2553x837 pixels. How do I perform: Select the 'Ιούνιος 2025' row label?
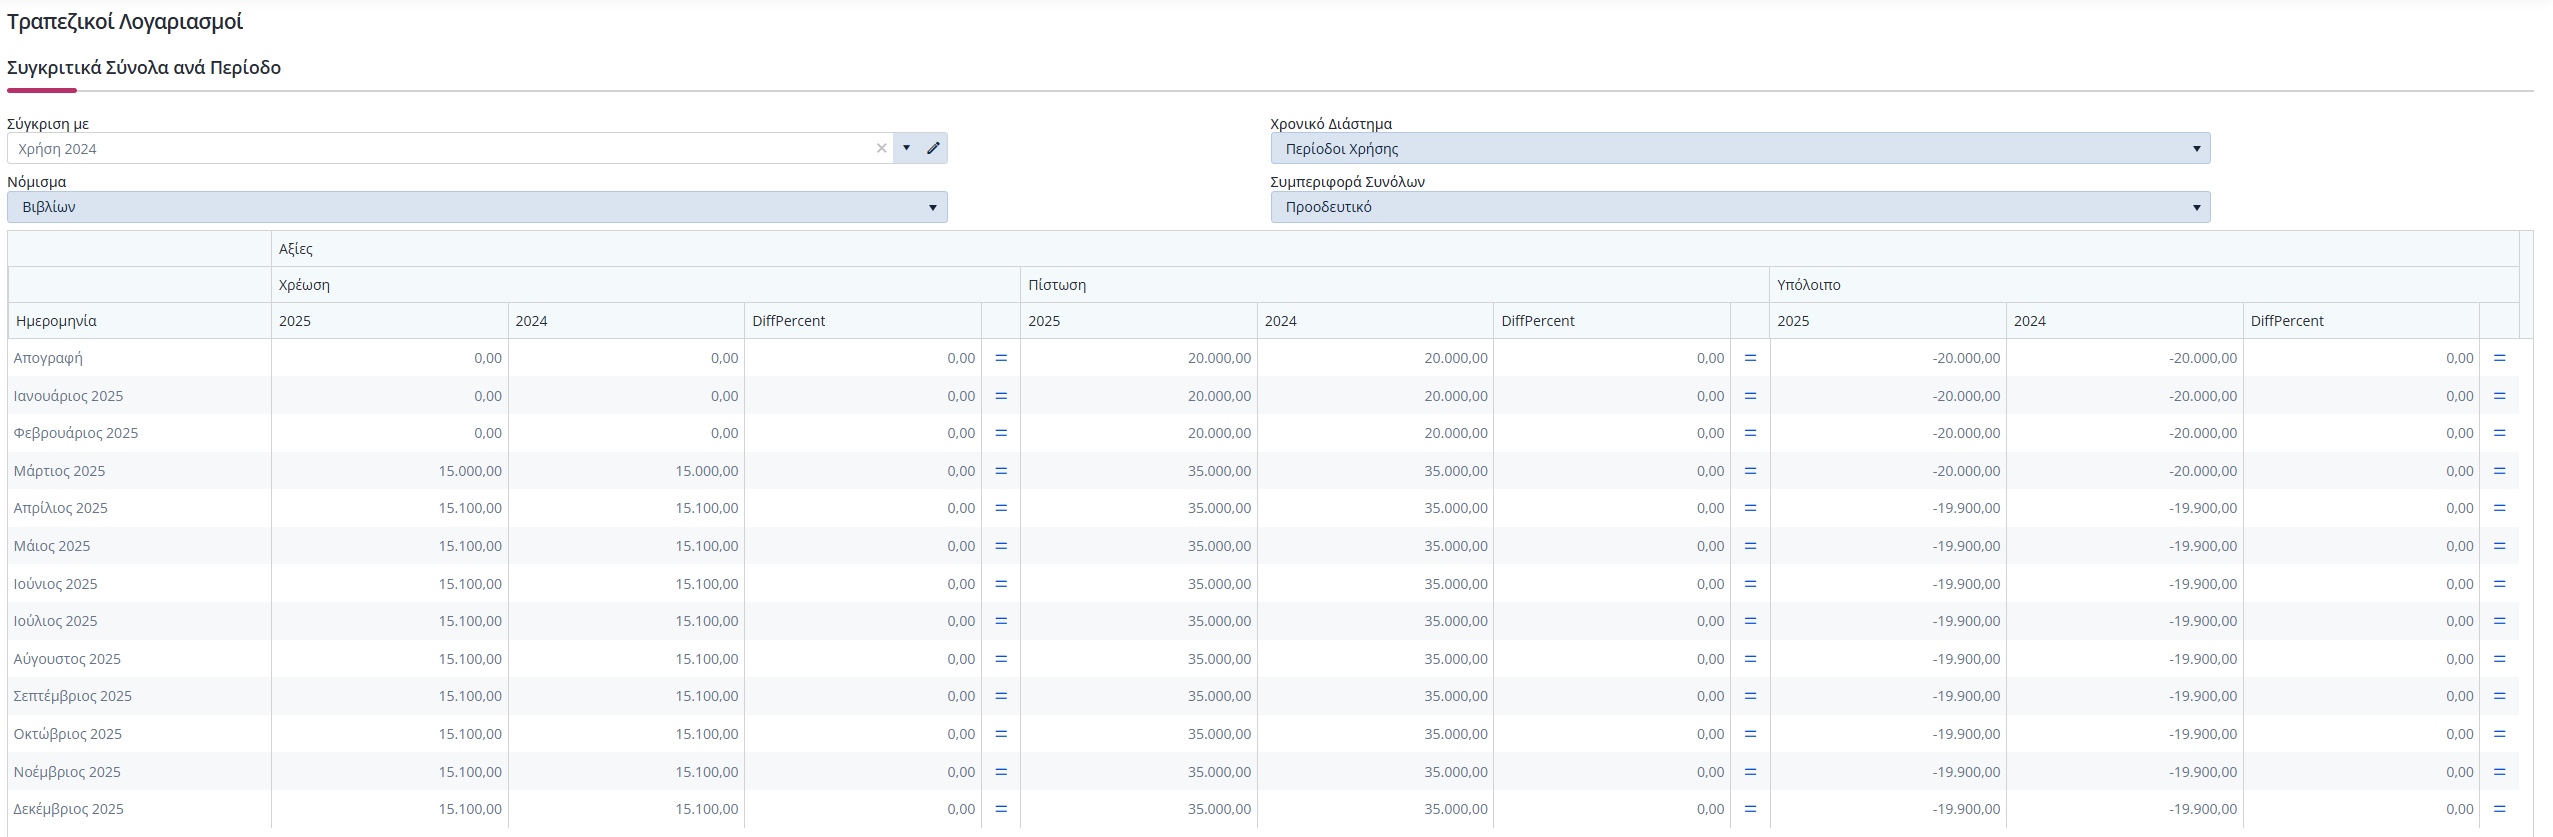[55, 584]
